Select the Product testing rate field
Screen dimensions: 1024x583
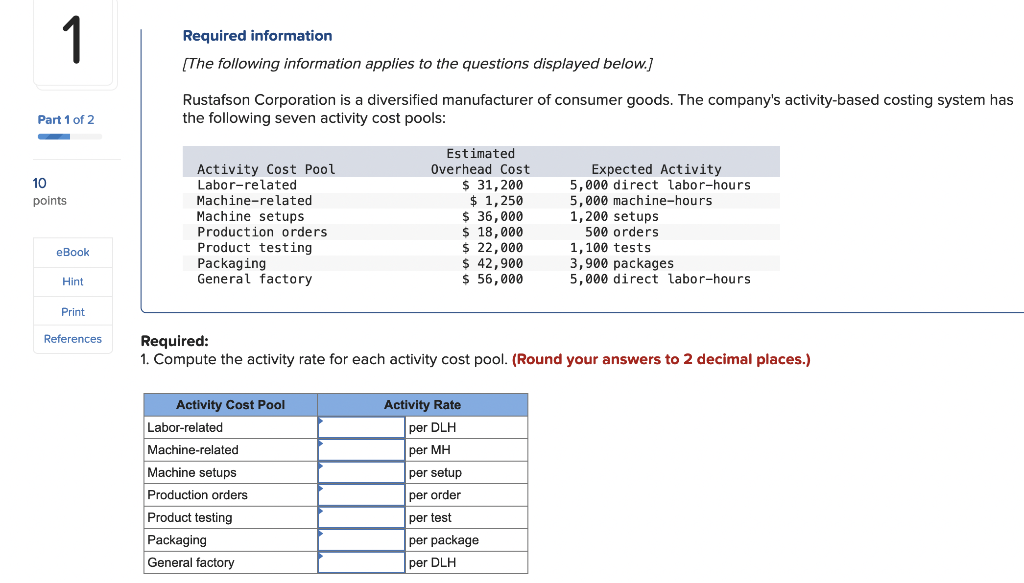[361, 518]
